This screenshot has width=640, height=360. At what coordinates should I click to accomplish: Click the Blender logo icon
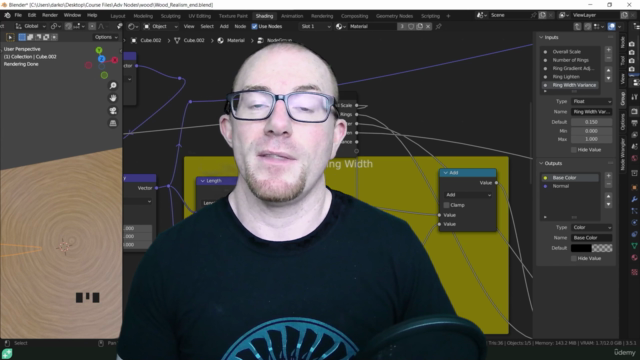click(x=7, y=15)
